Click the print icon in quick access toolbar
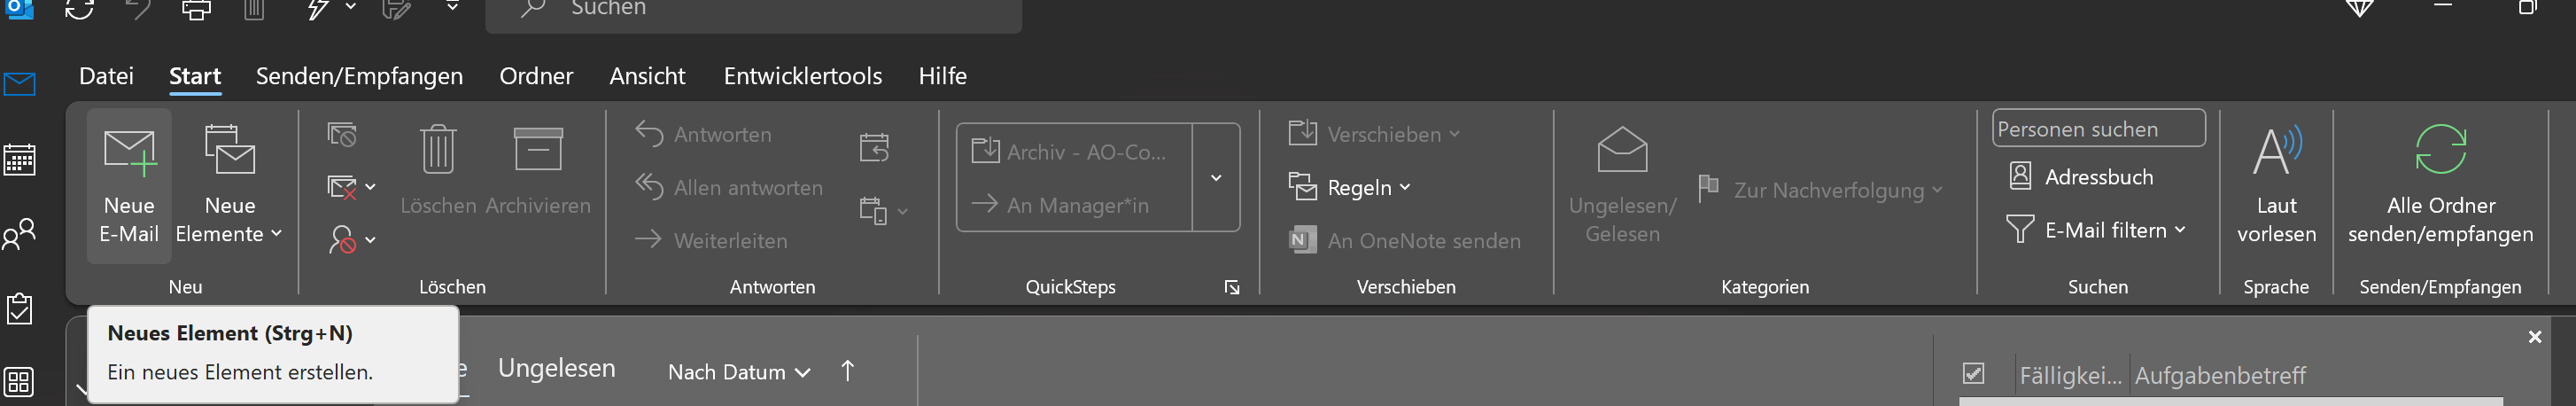 point(196,10)
